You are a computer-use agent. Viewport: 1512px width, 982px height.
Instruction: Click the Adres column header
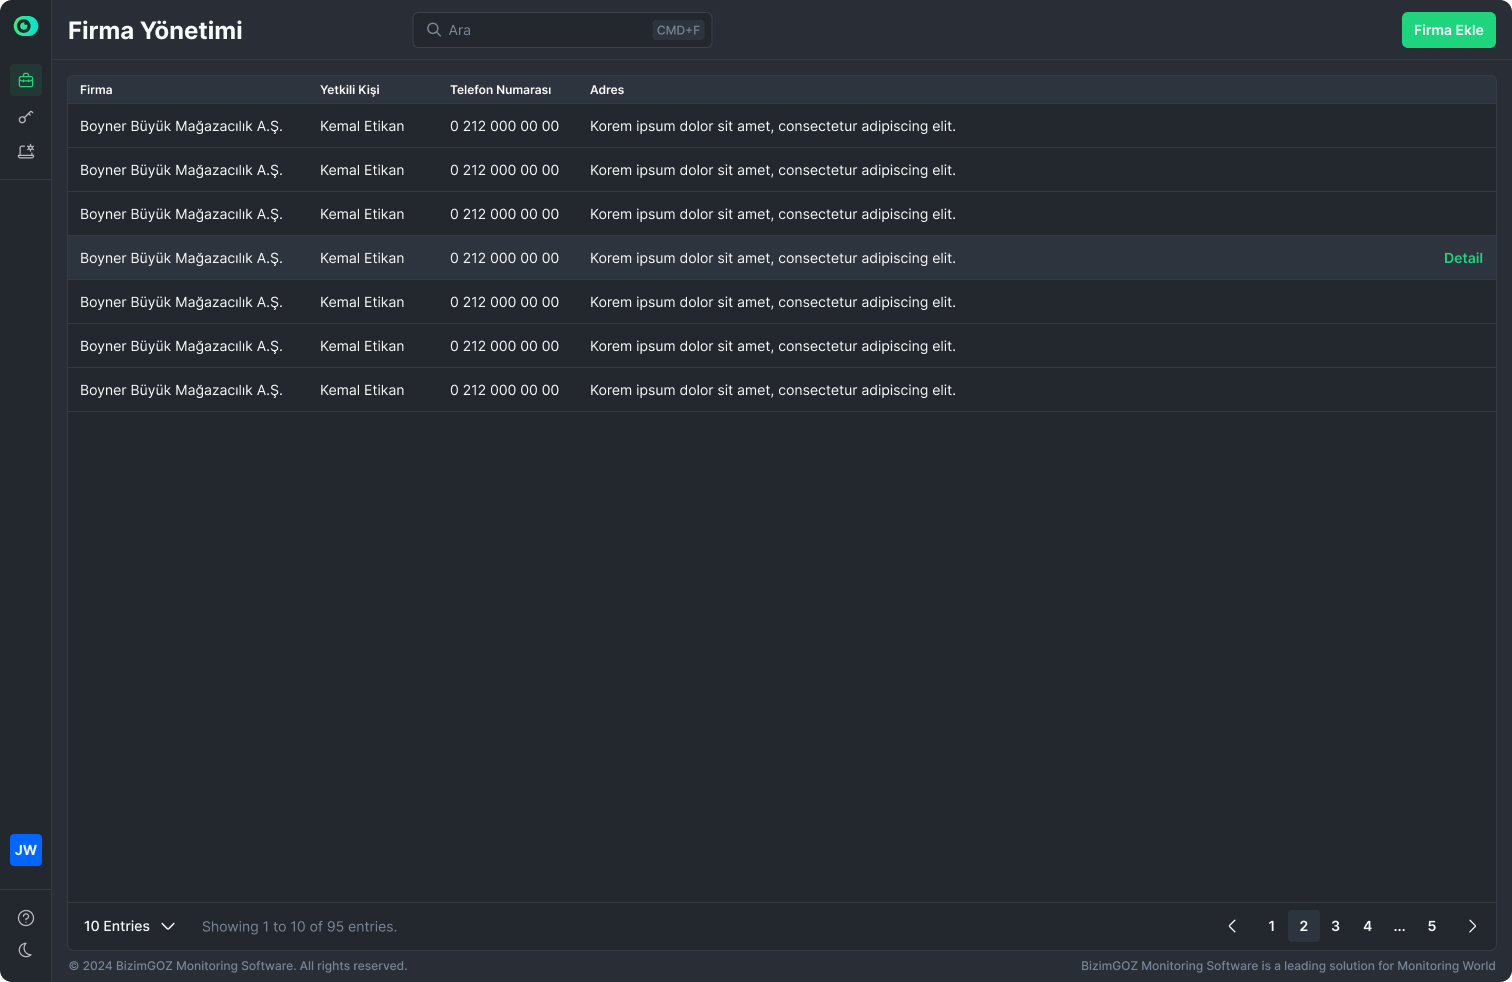pyautogui.click(x=607, y=90)
